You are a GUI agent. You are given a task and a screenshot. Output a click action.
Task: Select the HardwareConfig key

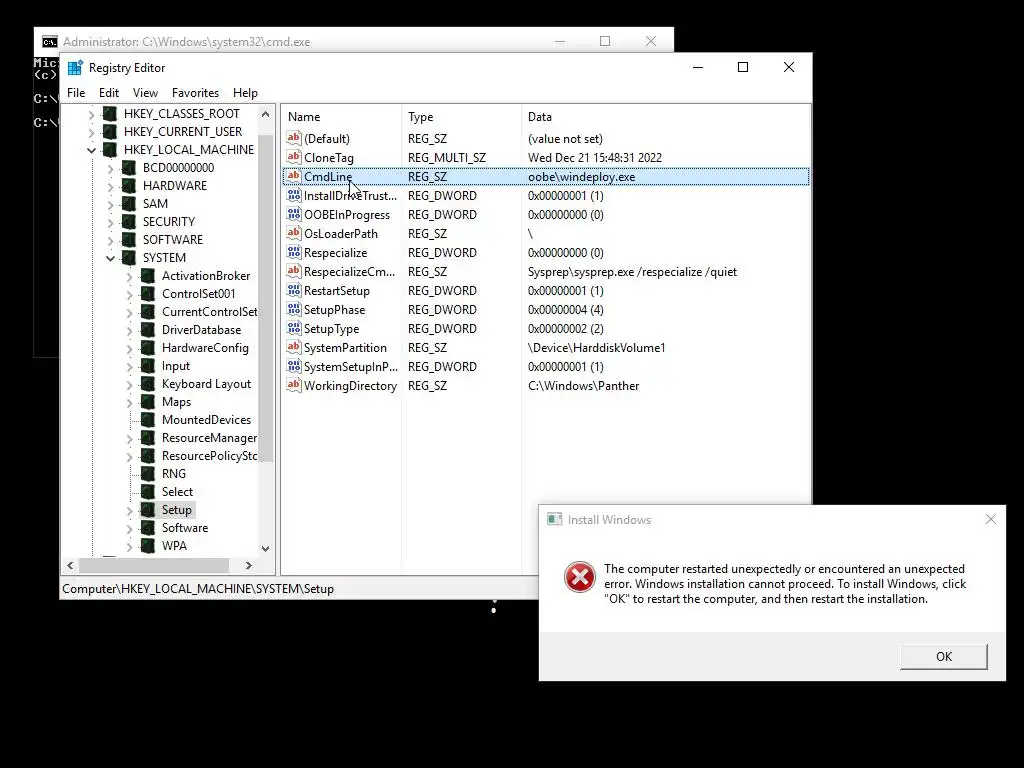(205, 348)
